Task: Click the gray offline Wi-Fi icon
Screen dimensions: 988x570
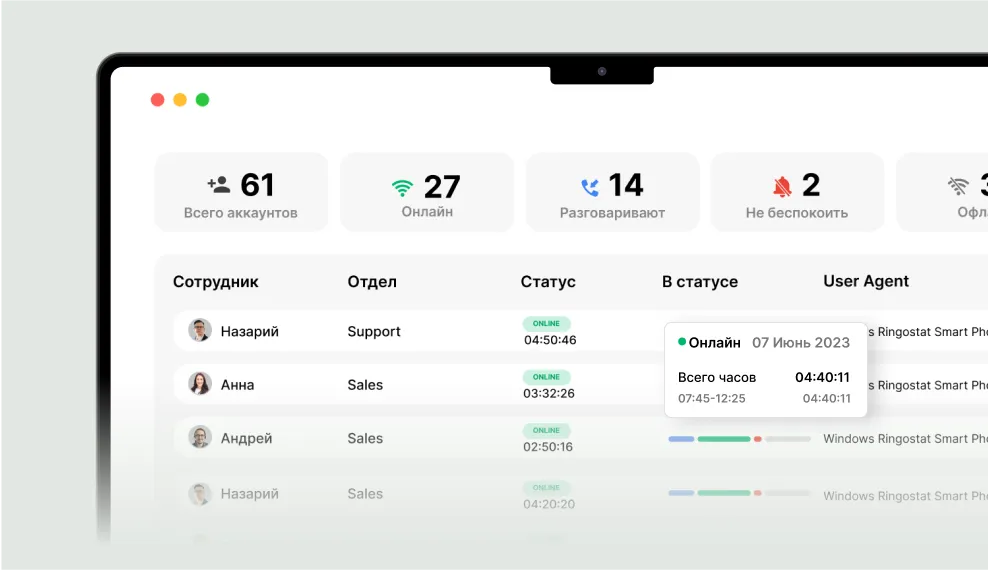Action: coord(958,187)
